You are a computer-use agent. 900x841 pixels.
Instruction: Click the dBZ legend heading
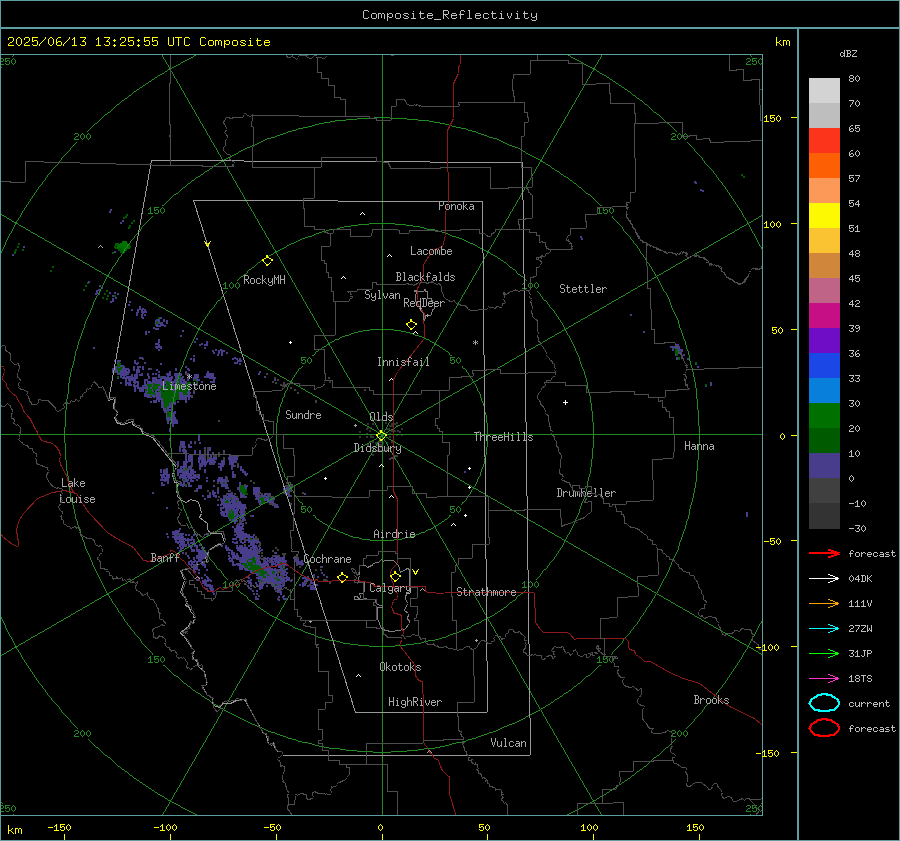(x=848, y=53)
